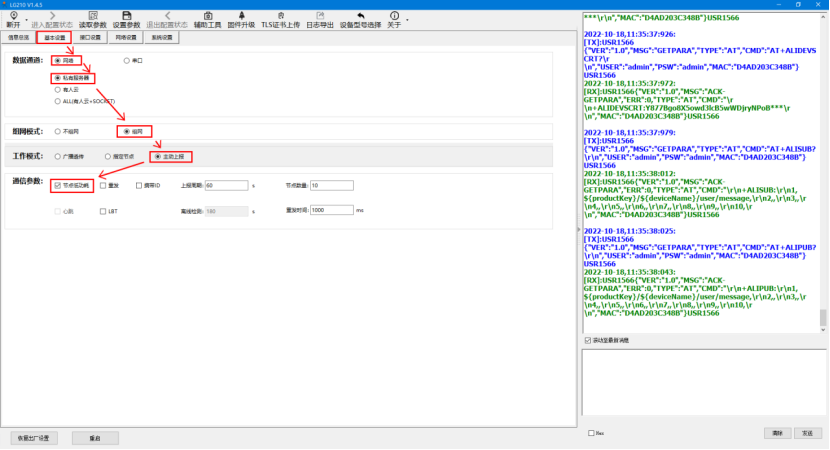Select the 有人云 data channel radio option
Viewport: 830px width, 450px height.
57,89
